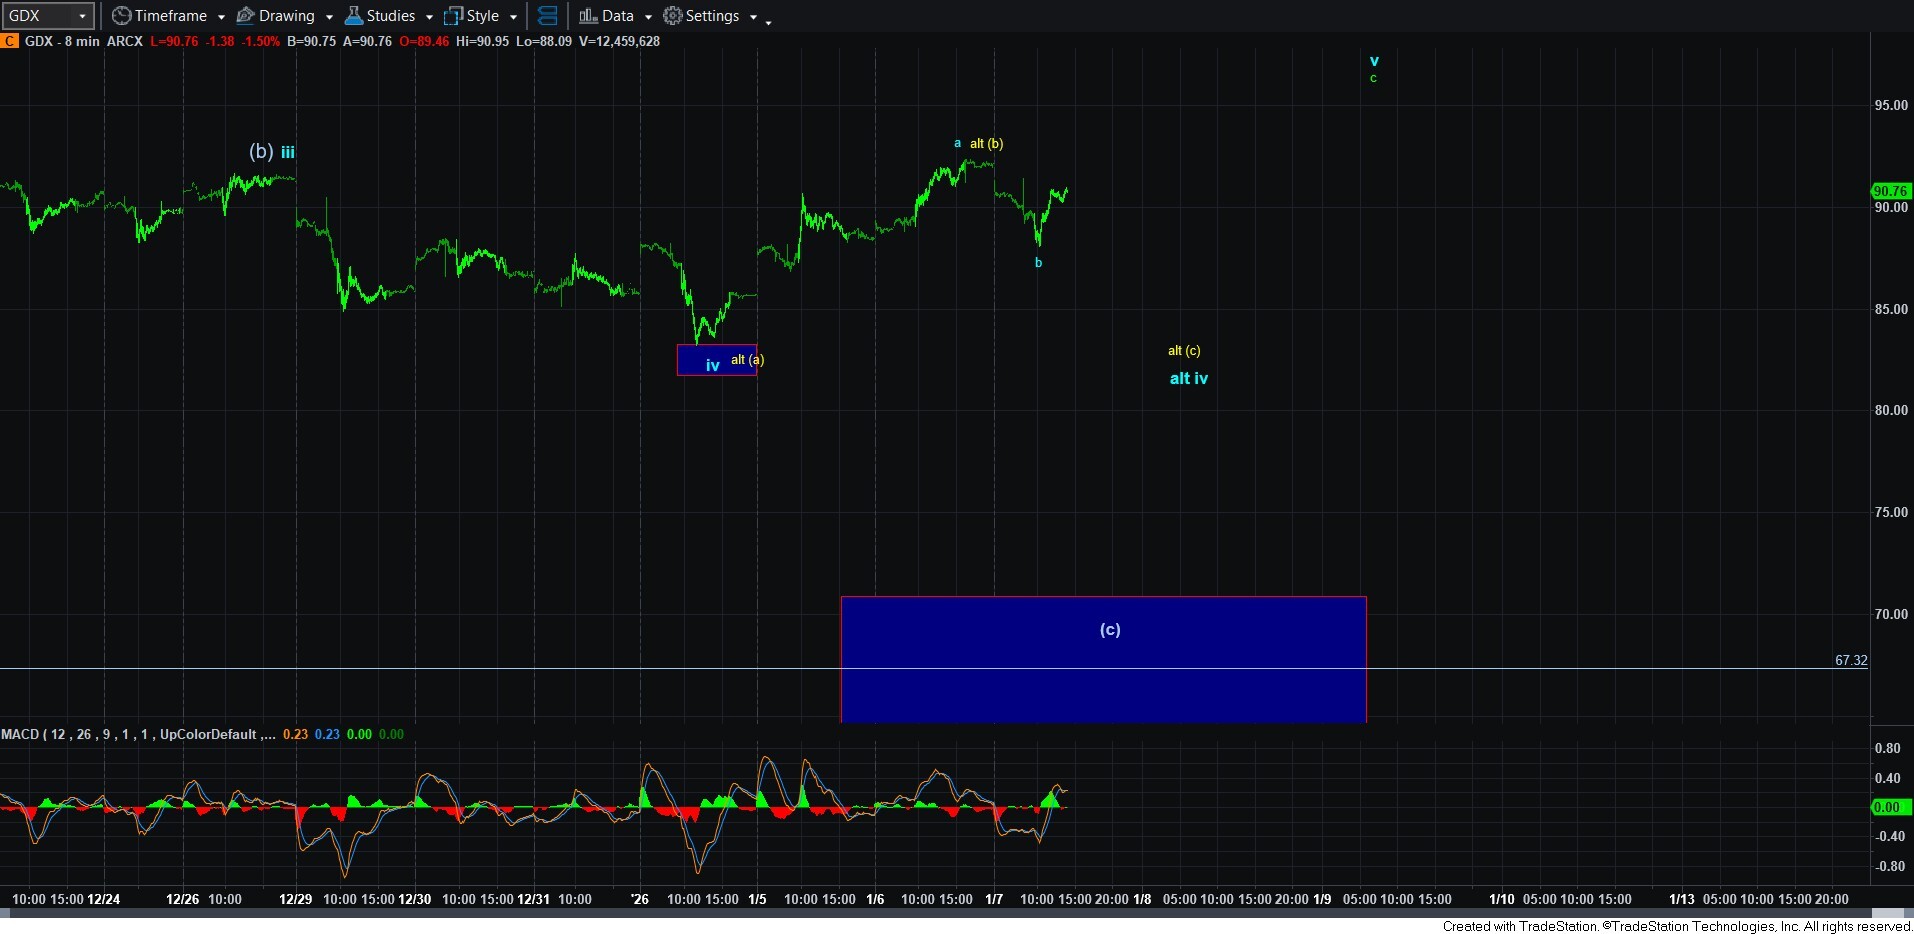The height and width of the screenshot is (934, 1914).
Task: Open the GDX symbol combo box arrow
Action: (82, 16)
